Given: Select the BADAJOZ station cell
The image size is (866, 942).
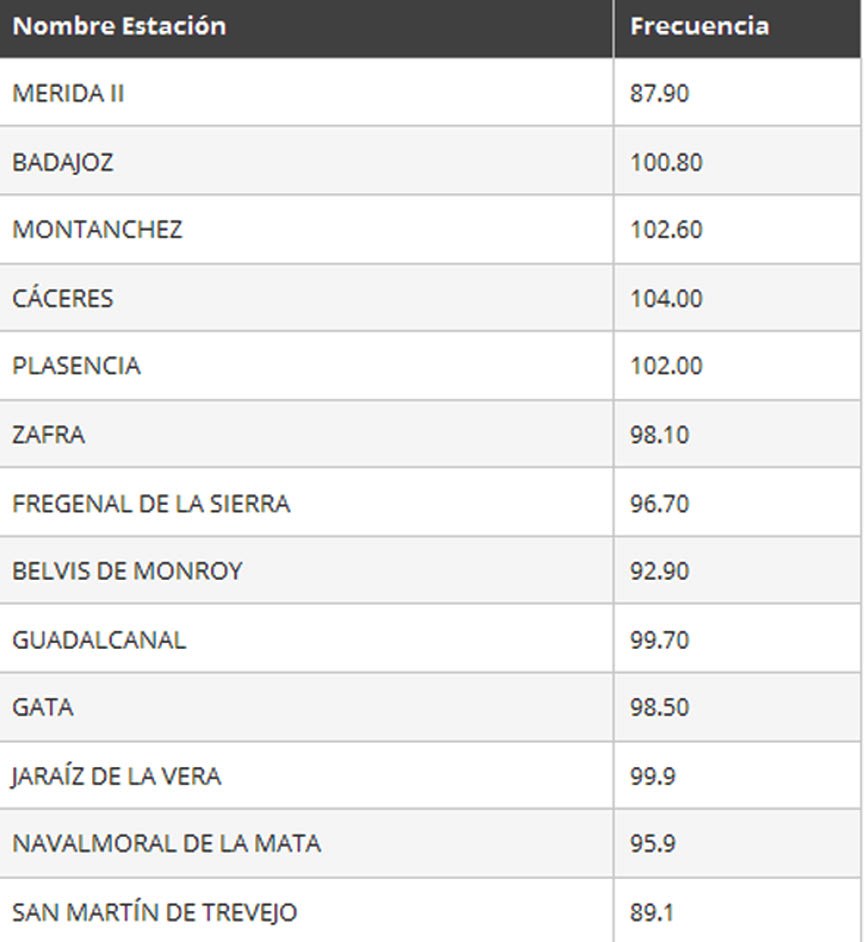Looking at the screenshot, I should pos(306,161).
